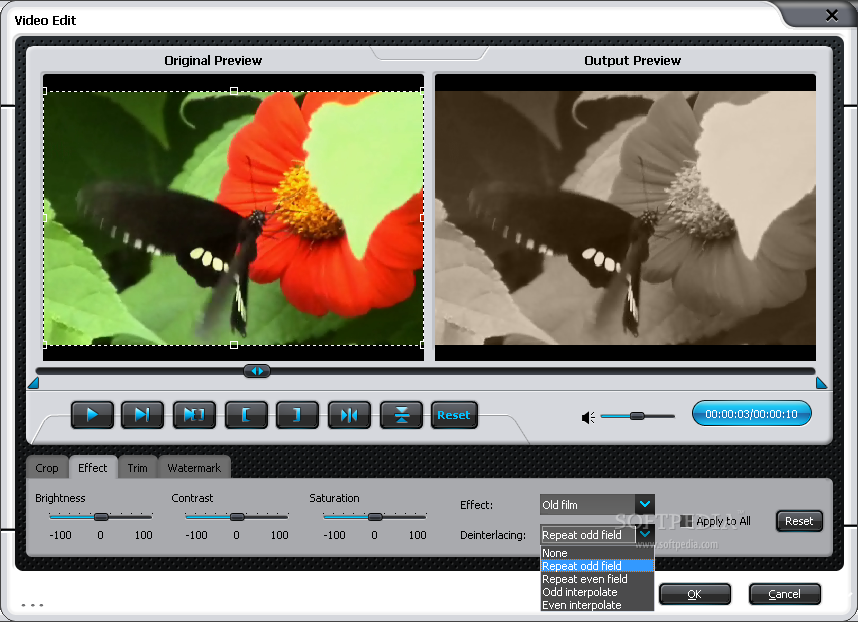
Task: Click the Play button
Action: pos(92,415)
